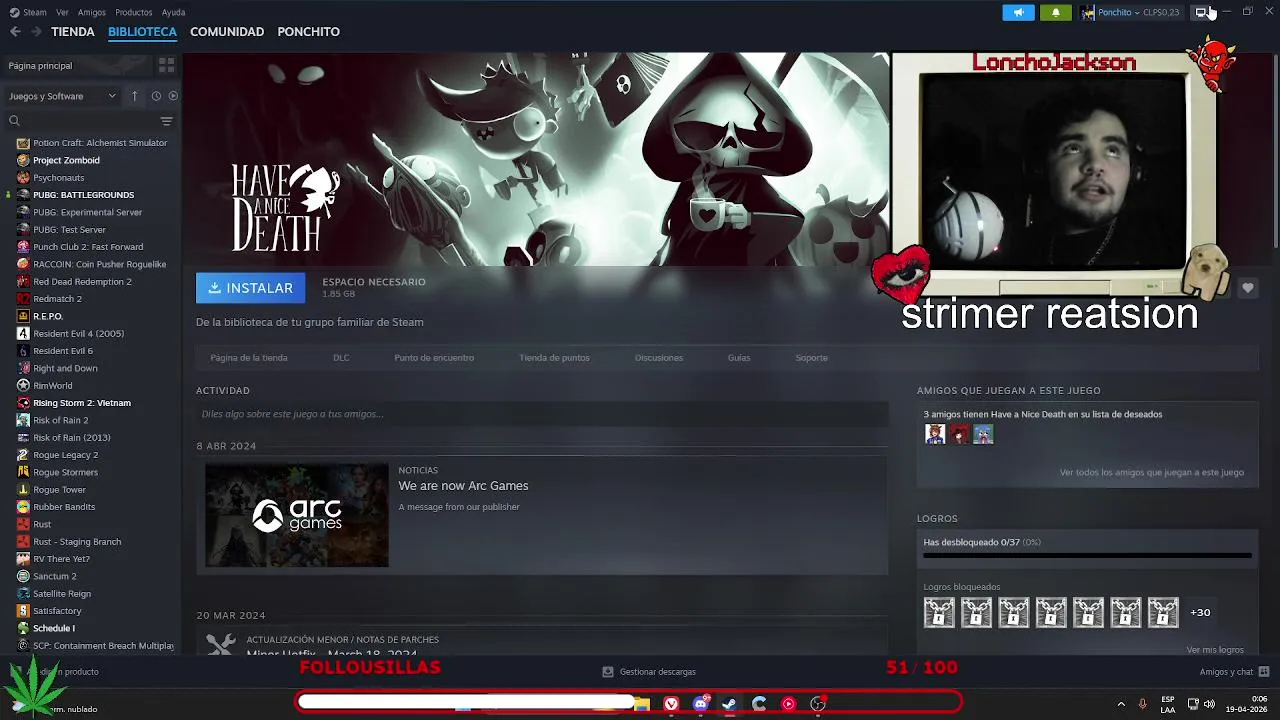Open the Guías link
This screenshot has width=1280, height=720.
(x=739, y=358)
